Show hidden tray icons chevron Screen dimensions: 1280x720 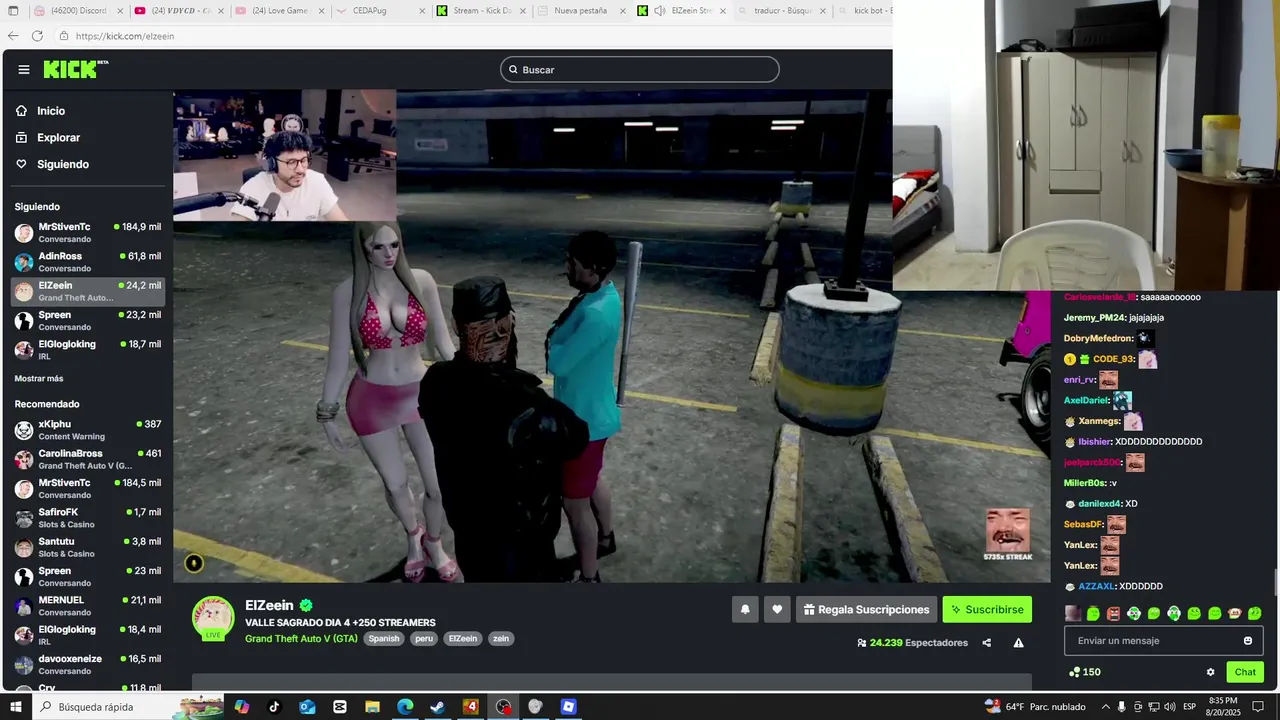[1104, 707]
